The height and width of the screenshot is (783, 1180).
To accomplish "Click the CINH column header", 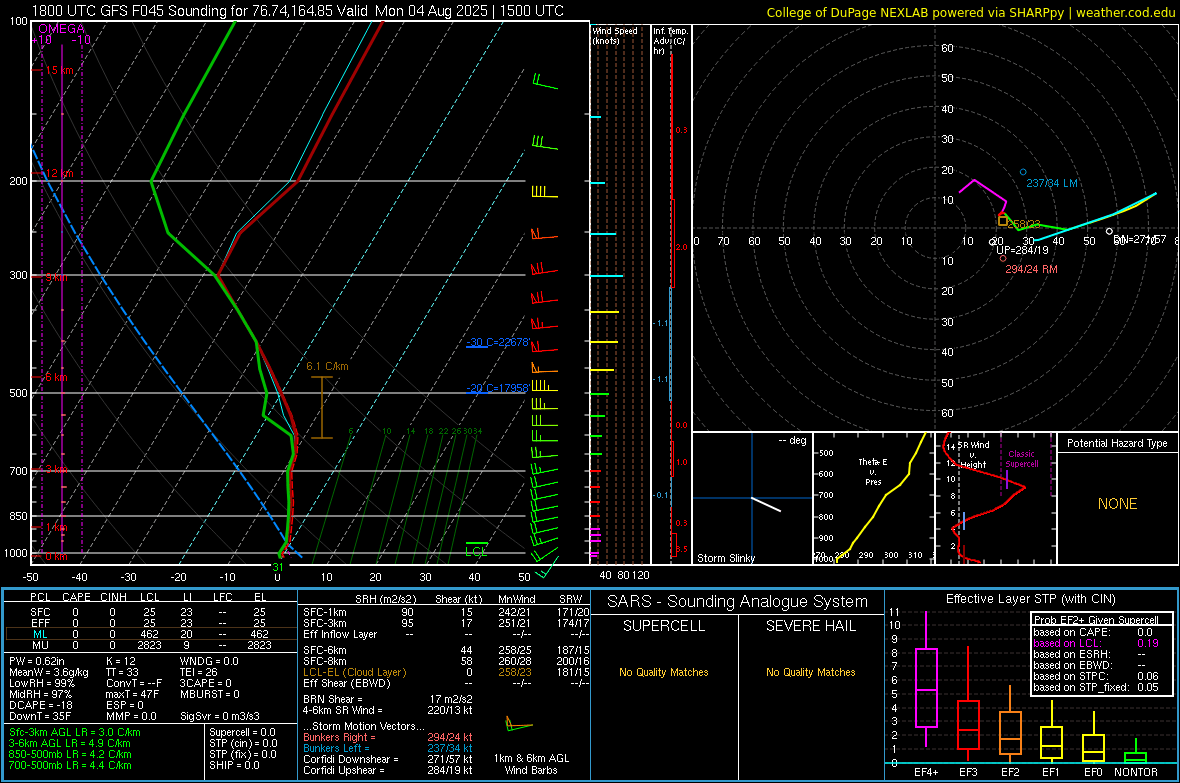I will pyautogui.click(x=113, y=597).
